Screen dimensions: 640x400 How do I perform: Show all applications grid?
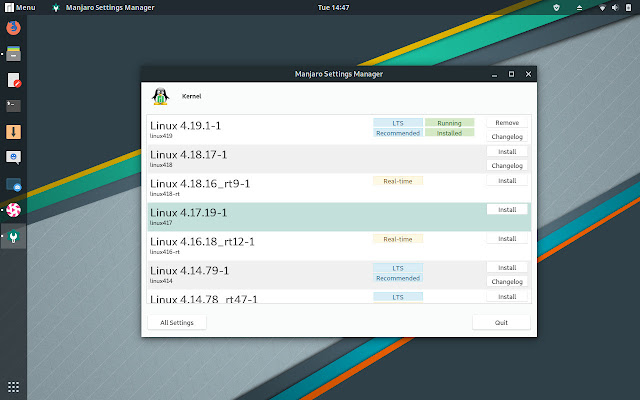[13, 387]
